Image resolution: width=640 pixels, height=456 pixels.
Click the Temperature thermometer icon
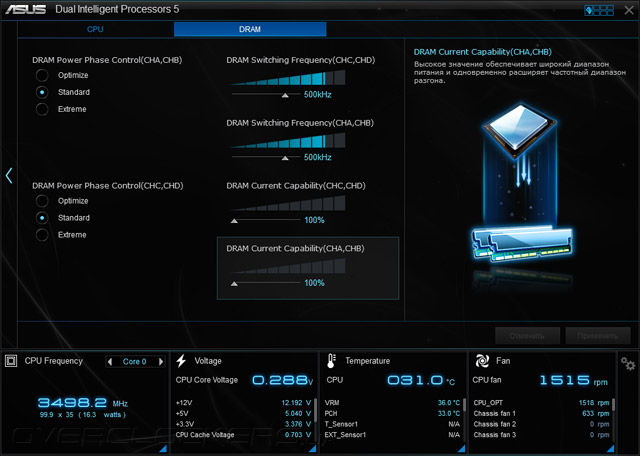[331, 361]
